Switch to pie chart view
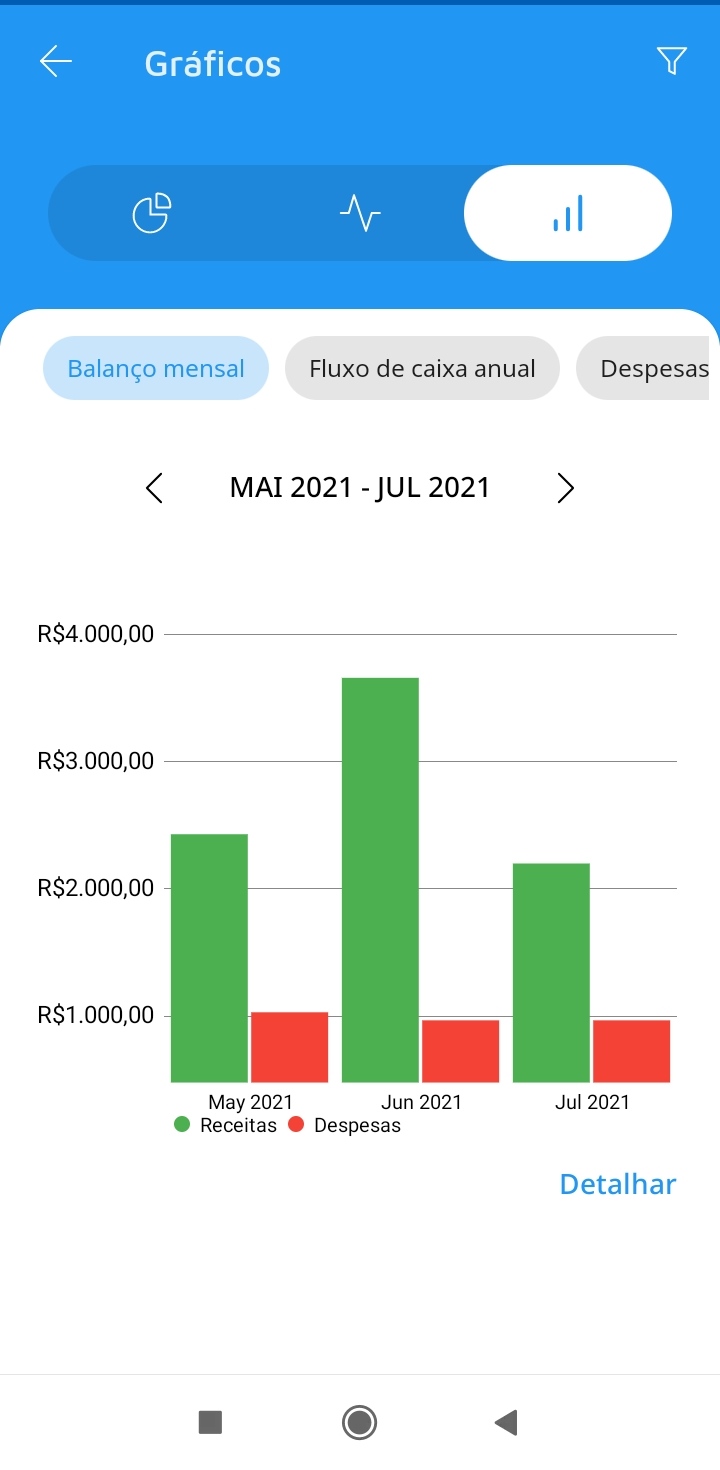This screenshot has height=1470, width=720. click(152, 213)
